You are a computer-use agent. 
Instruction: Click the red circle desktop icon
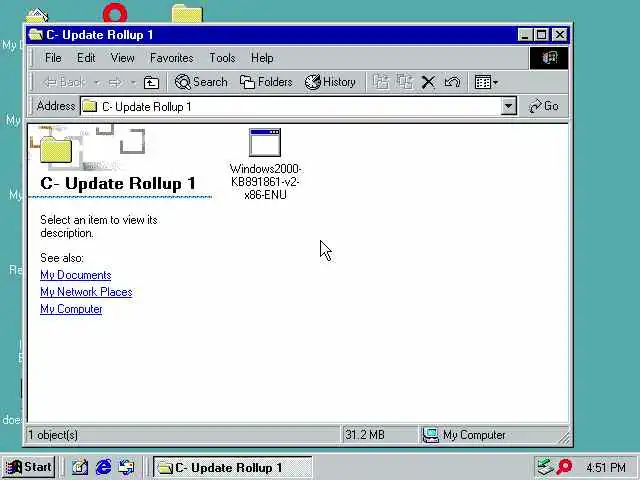(x=115, y=12)
